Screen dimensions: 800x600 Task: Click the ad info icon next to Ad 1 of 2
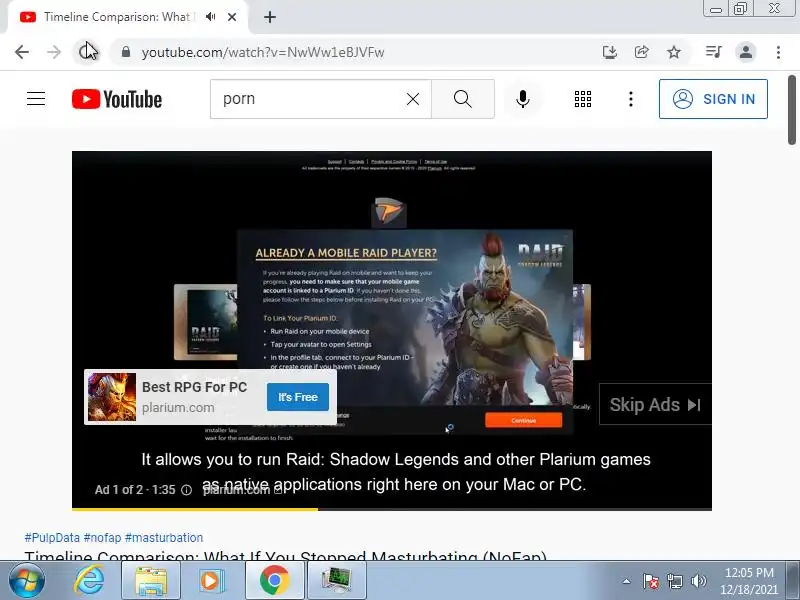tap(187, 490)
